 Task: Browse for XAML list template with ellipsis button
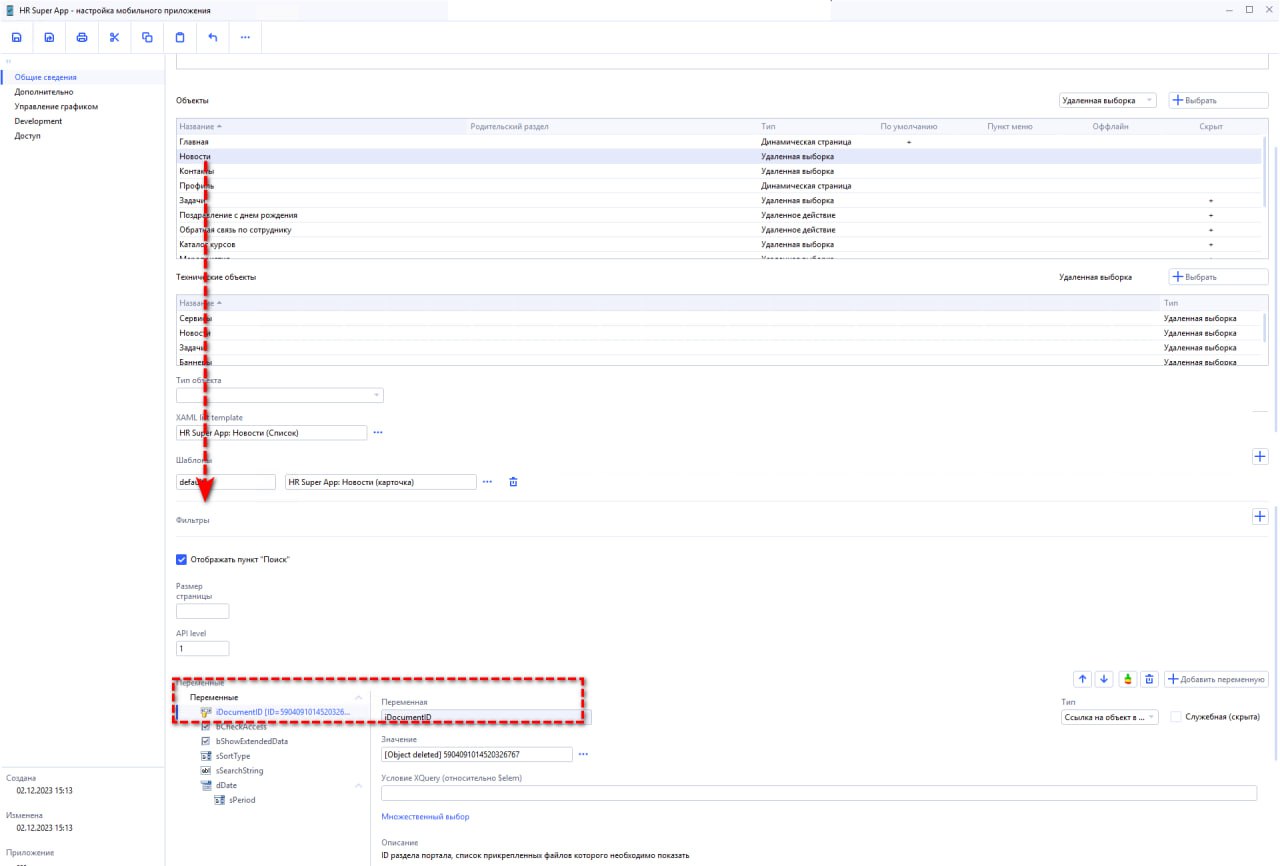click(x=378, y=433)
